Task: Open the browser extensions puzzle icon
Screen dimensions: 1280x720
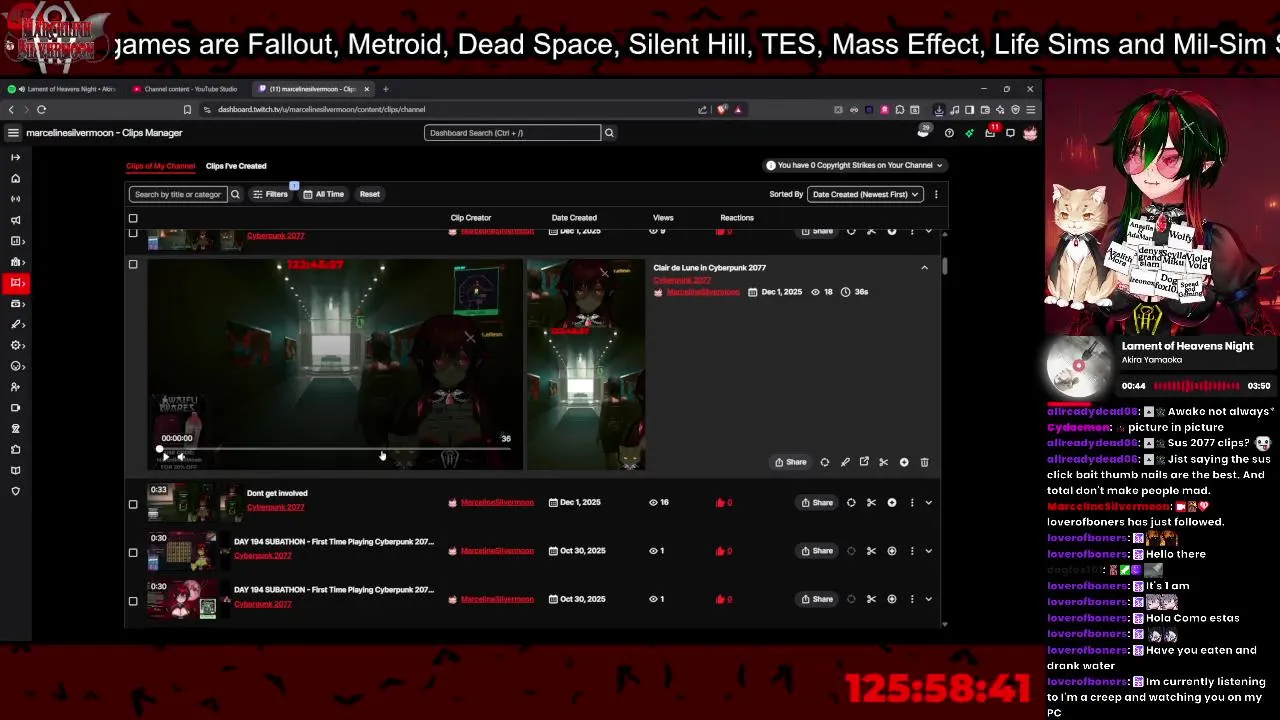Action: click(x=900, y=109)
